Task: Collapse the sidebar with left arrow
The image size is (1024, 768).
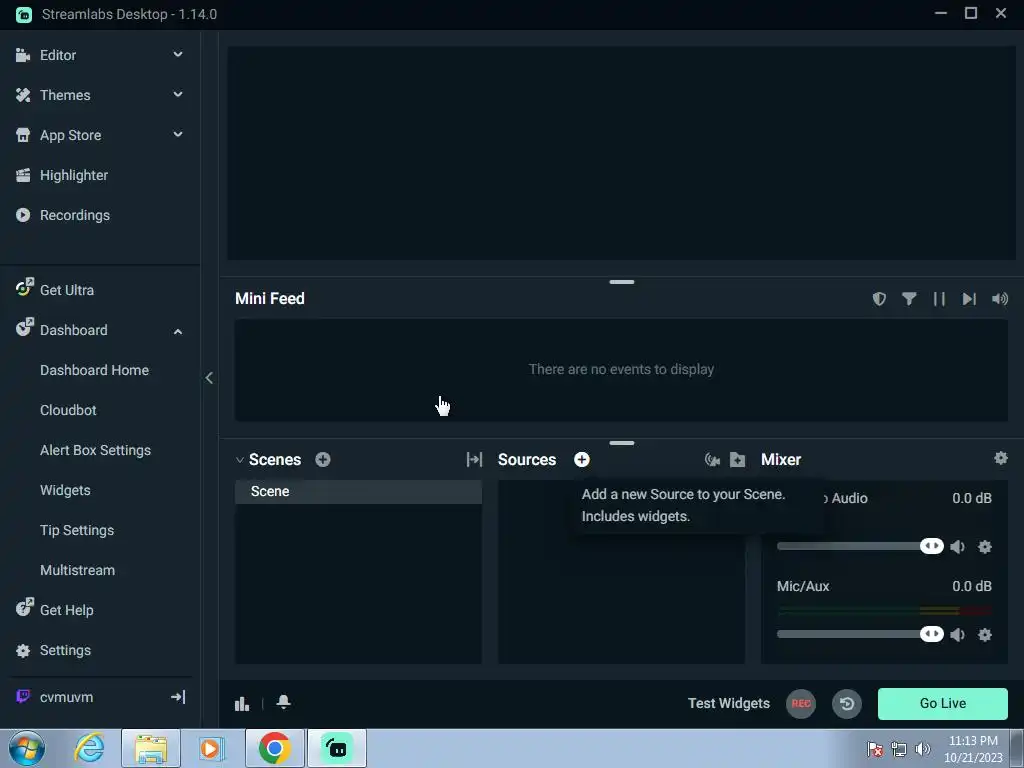Action: [209, 377]
